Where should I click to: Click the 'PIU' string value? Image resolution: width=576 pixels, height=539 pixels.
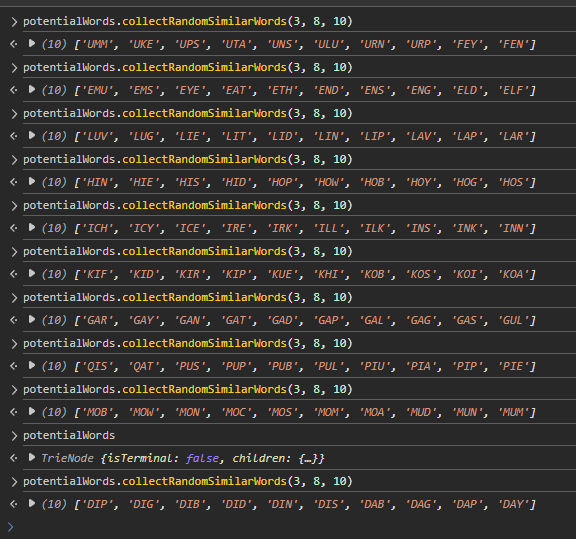click(x=374, y=366)
